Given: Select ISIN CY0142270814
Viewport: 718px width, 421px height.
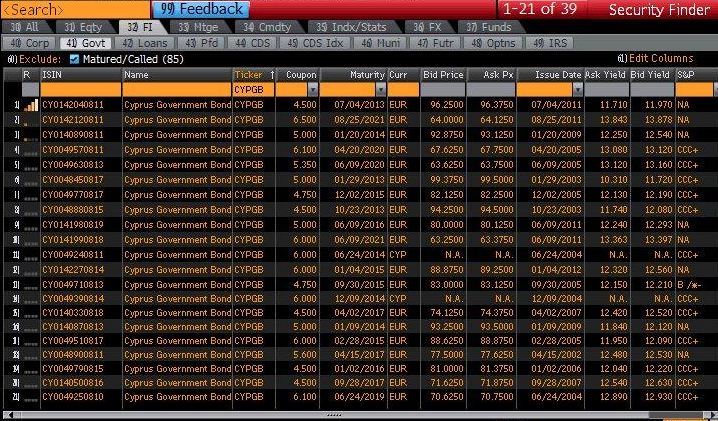Looking at the screenshot, I should coord(73,270).
